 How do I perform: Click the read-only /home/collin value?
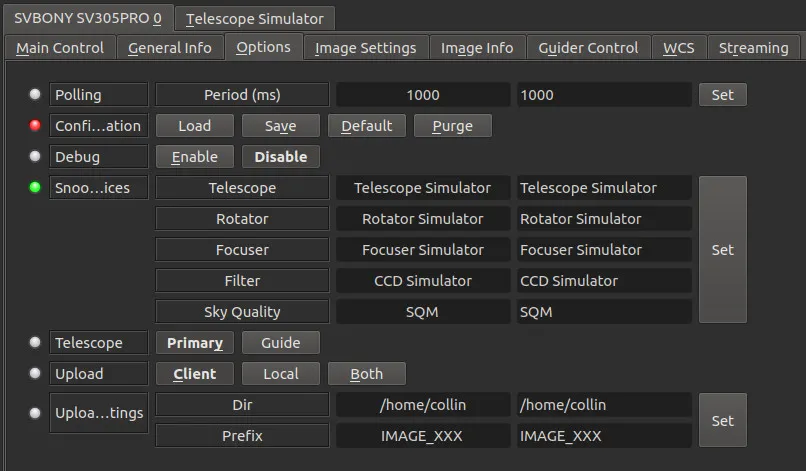click(x=423, y=405)
